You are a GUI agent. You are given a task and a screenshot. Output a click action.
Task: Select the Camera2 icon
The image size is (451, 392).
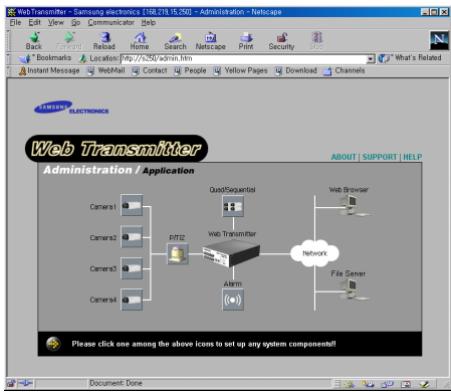tap(132, 237)
